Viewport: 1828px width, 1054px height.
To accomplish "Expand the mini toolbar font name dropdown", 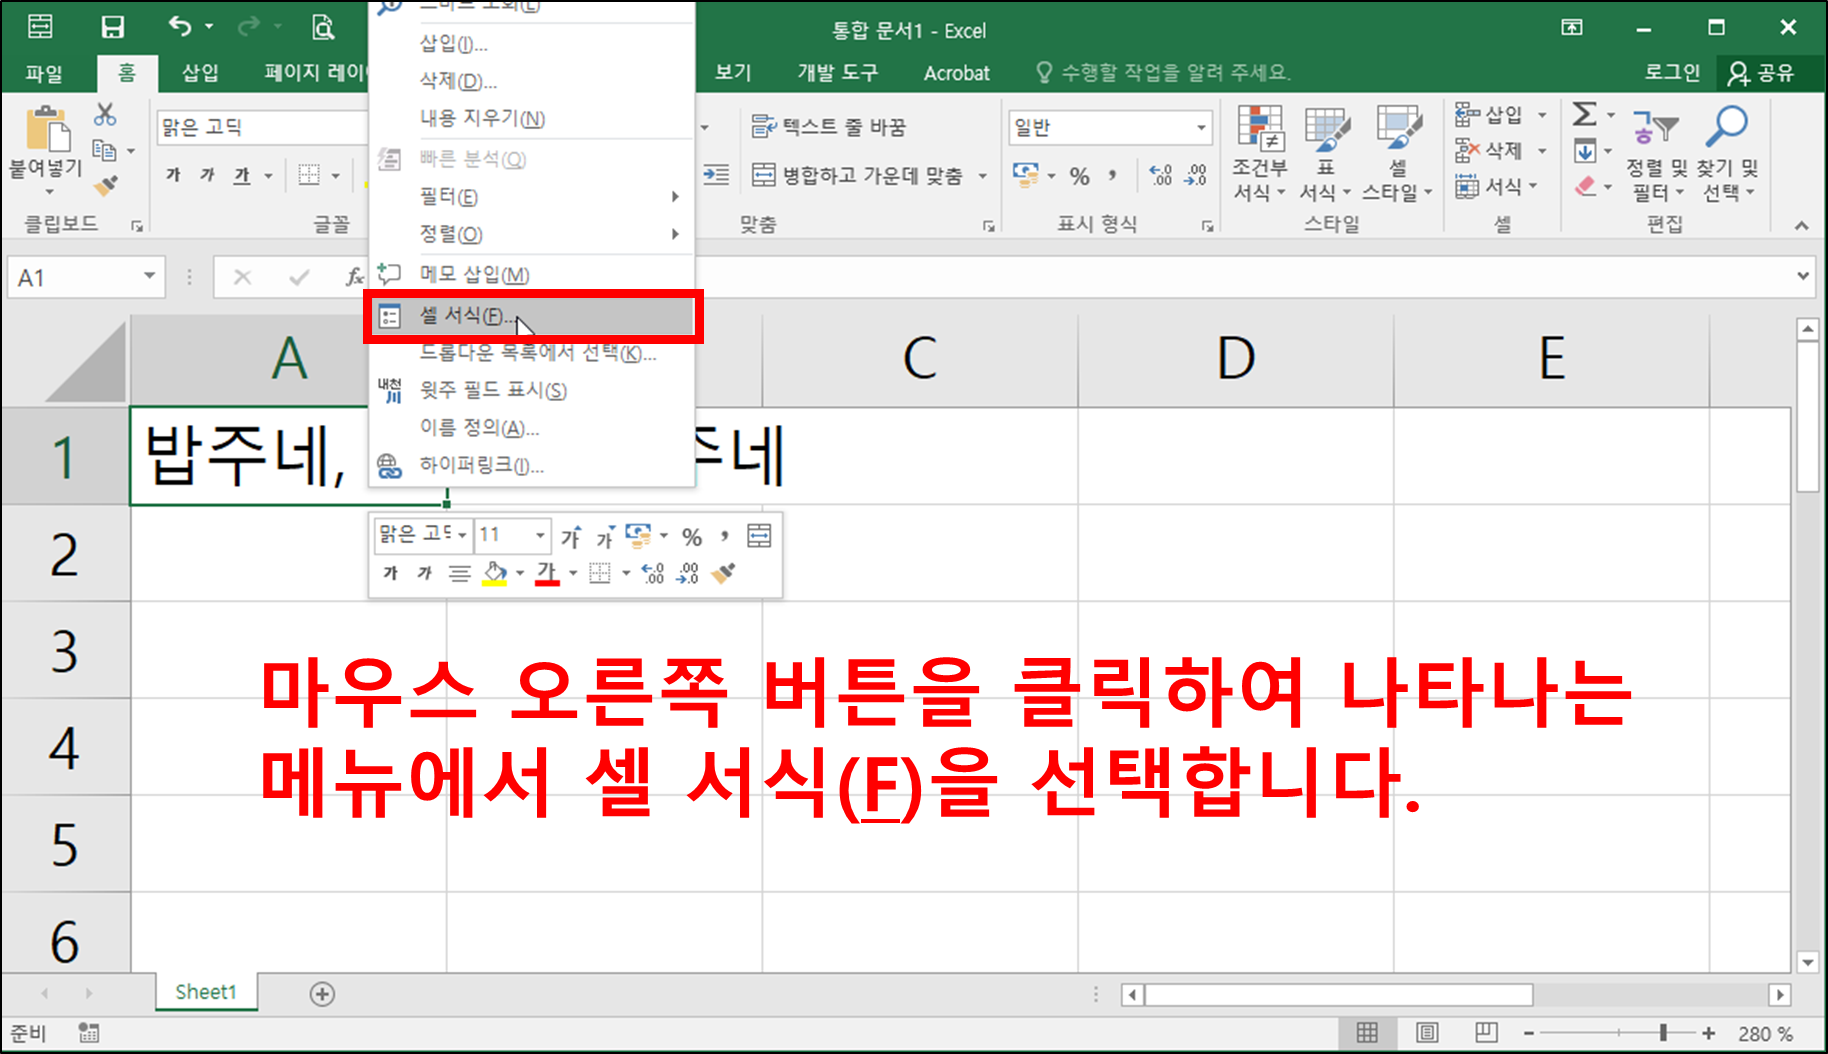I will point(462,535).
